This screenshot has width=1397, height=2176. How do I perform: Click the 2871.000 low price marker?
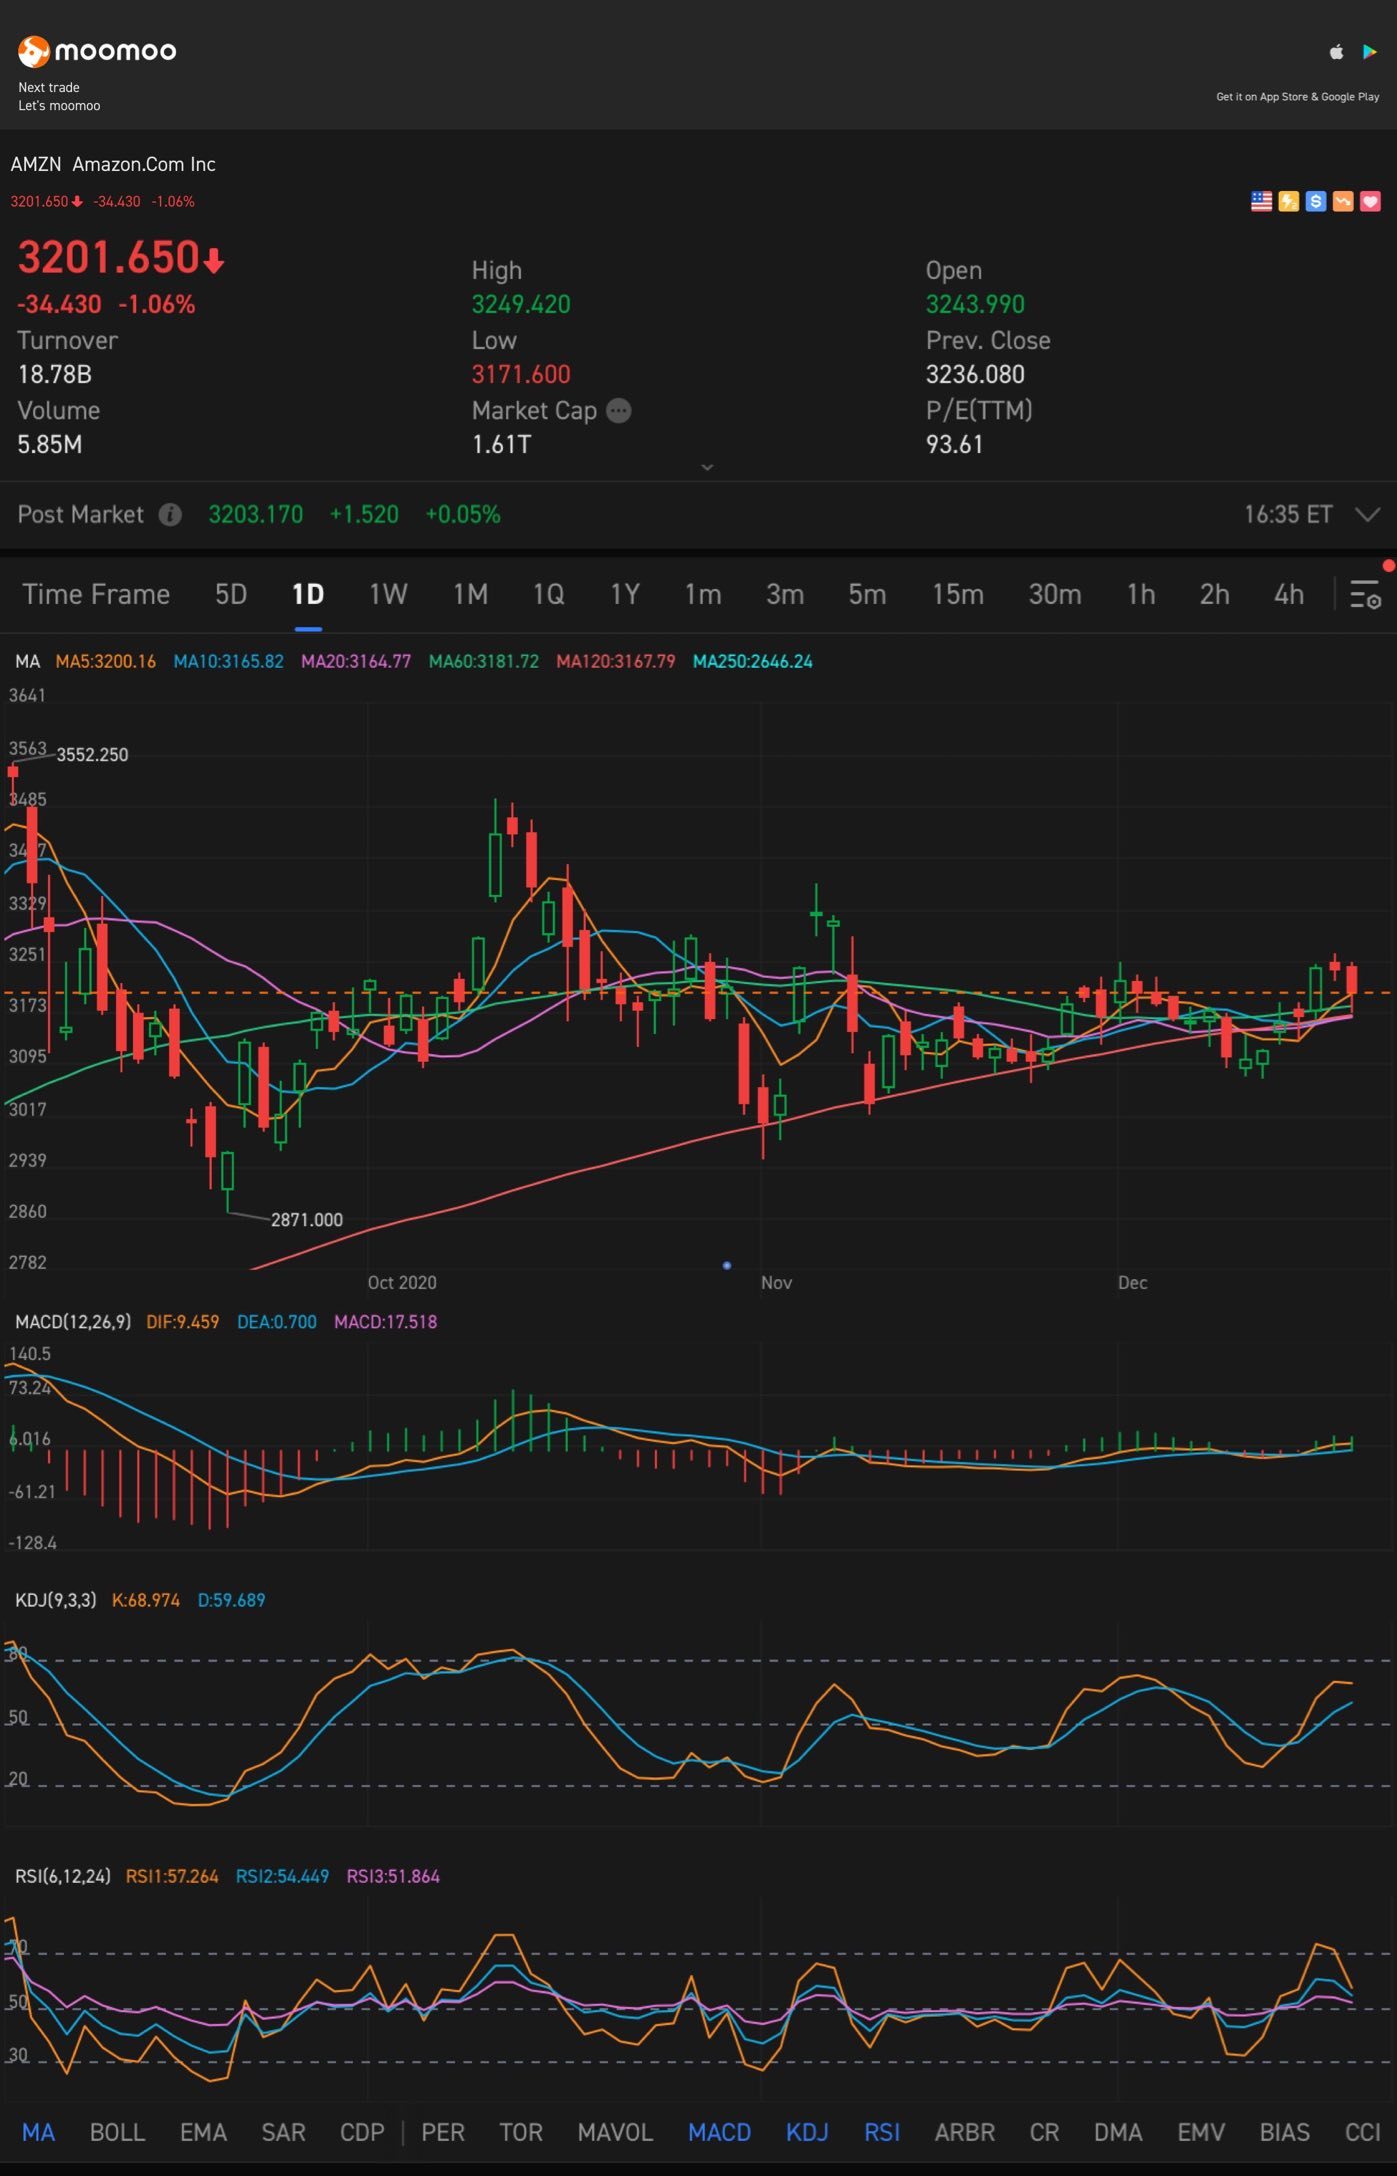coord(307,1220)
